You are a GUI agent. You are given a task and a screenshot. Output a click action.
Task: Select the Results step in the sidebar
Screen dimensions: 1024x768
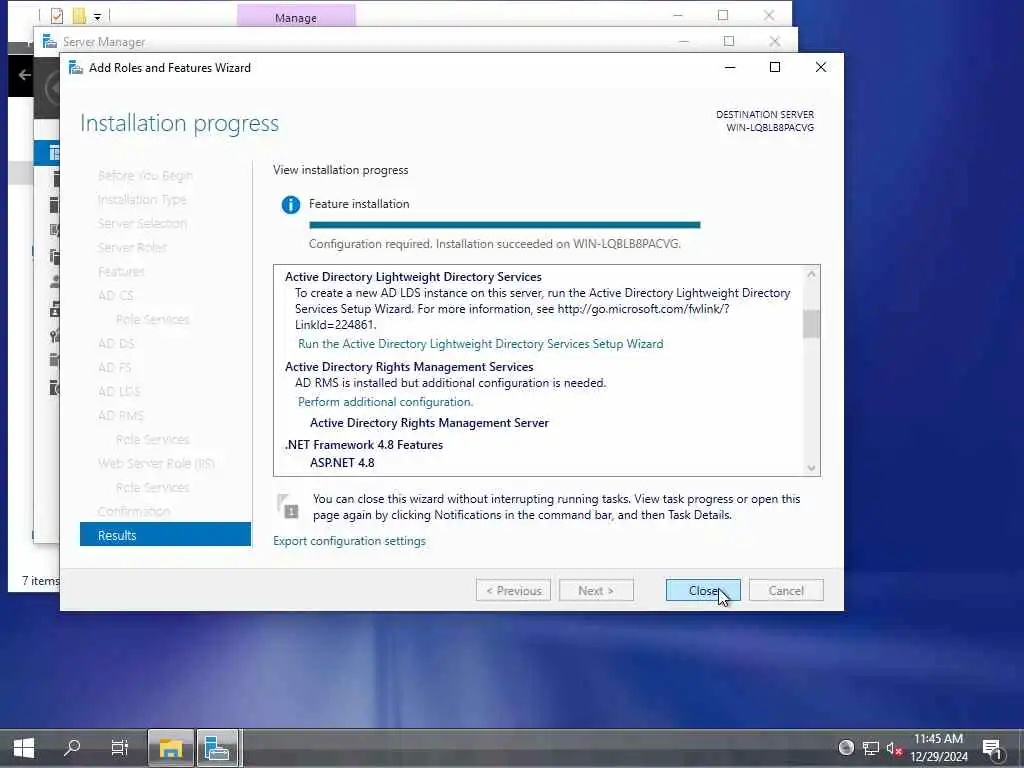(x=165, y=535)
